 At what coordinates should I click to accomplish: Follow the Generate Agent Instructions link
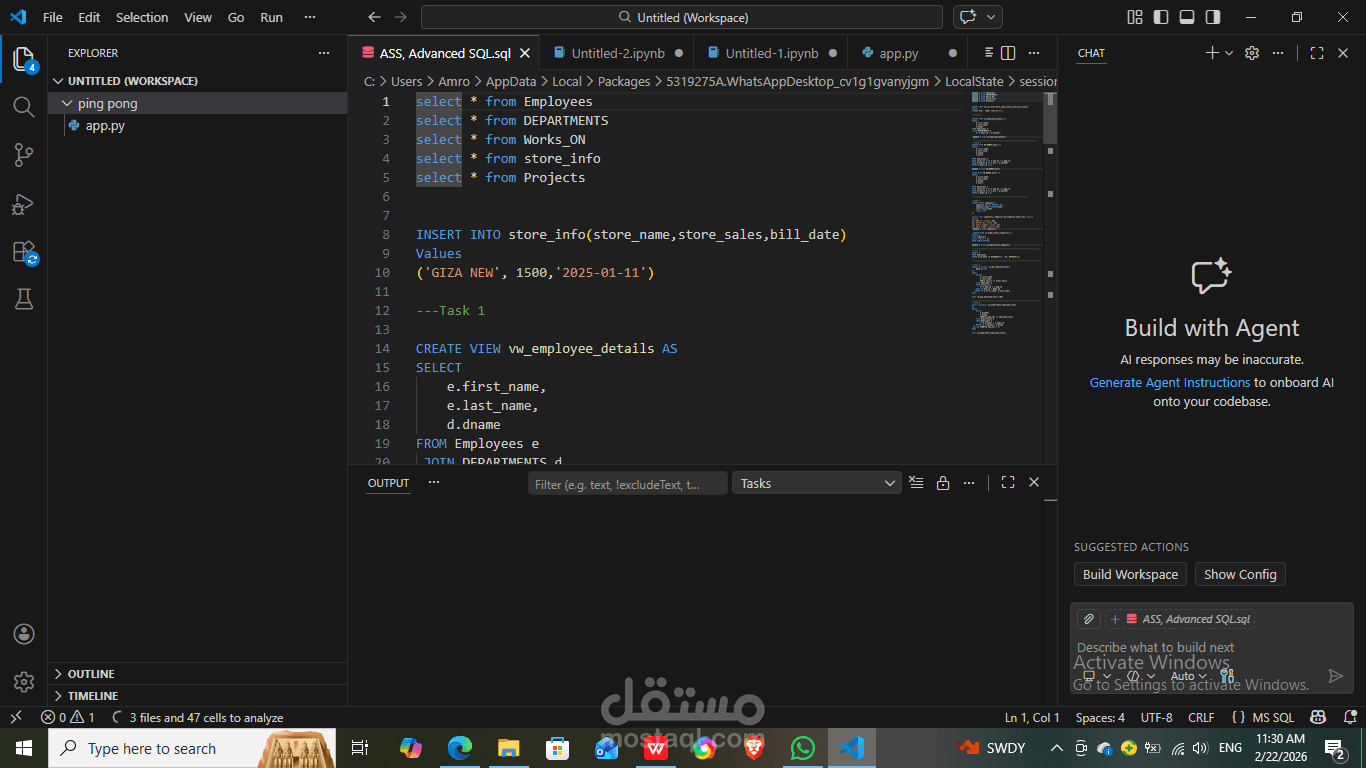(x=1170, y=382)
